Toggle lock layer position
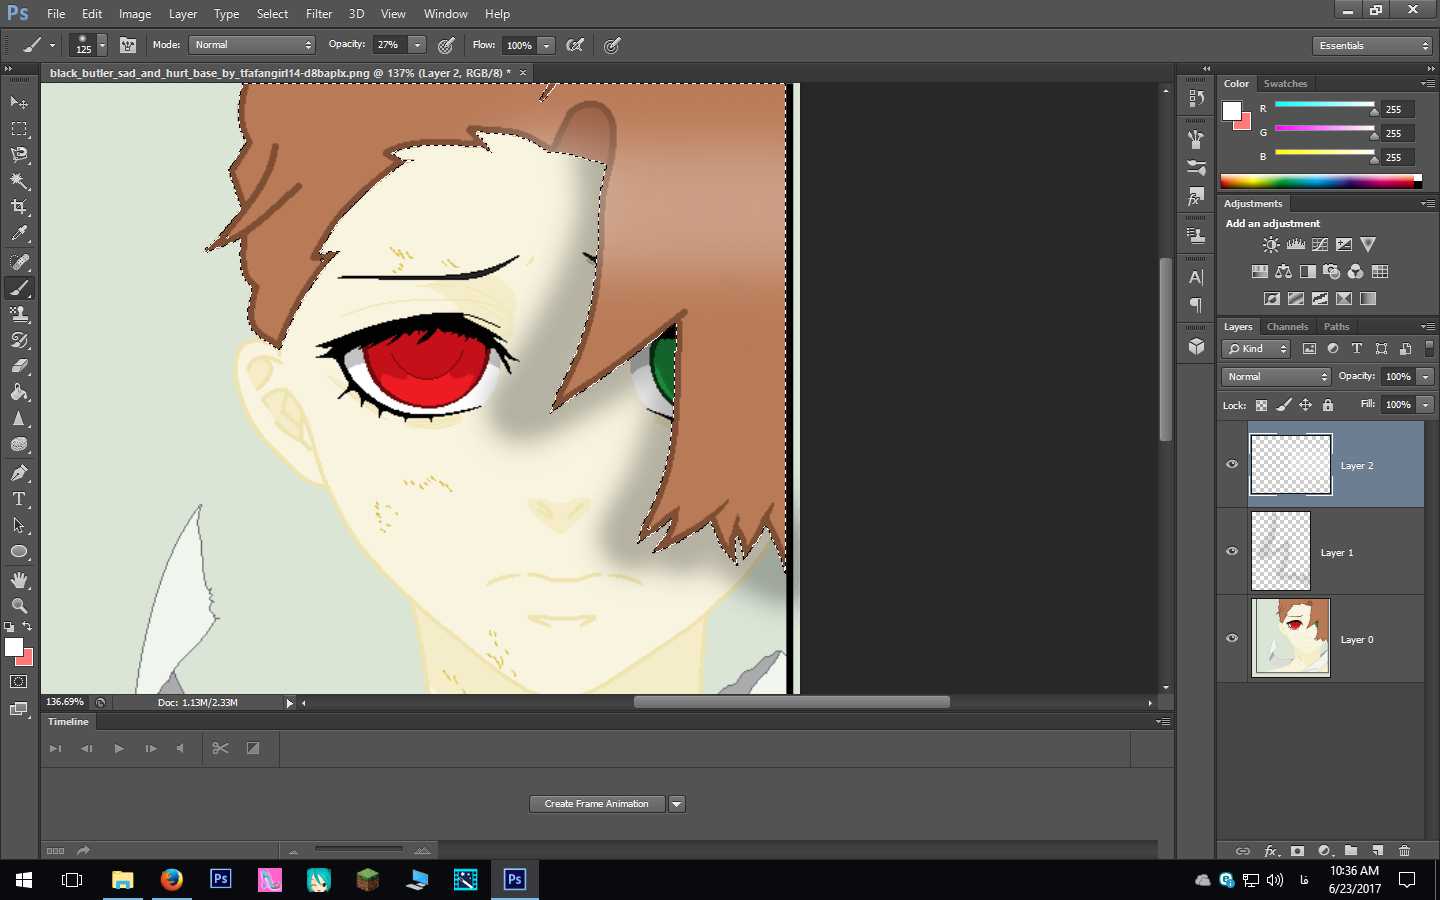The image size is (1440, 900). click(1305, 405)
